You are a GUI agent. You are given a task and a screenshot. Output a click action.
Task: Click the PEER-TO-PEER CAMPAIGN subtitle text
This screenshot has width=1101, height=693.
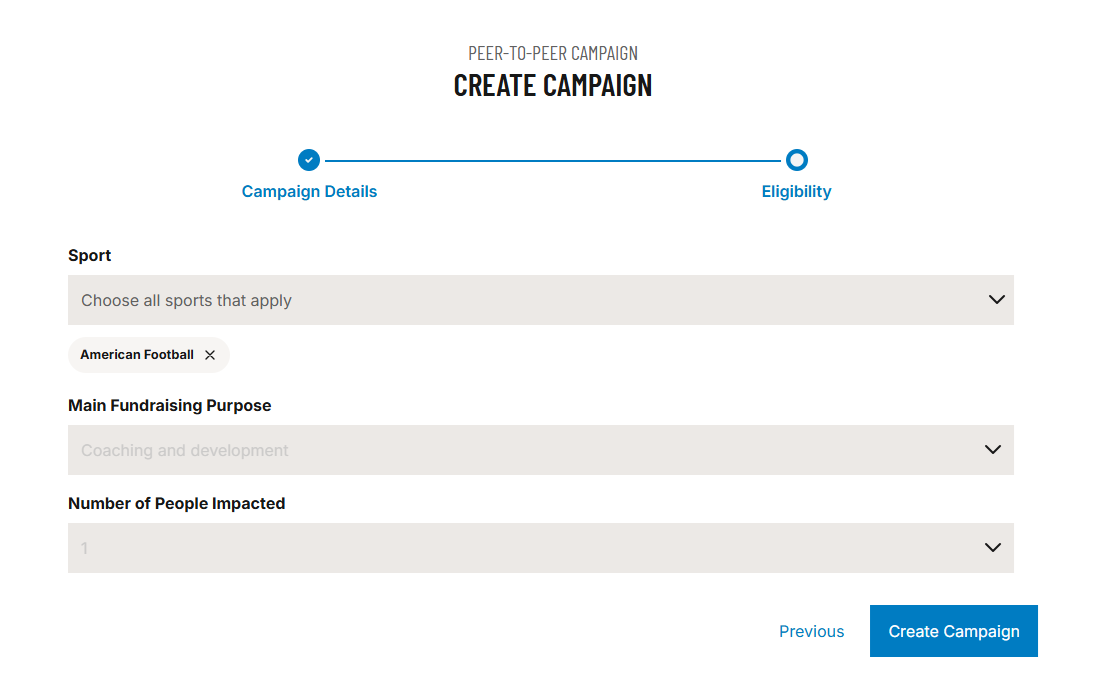(552, 53)
